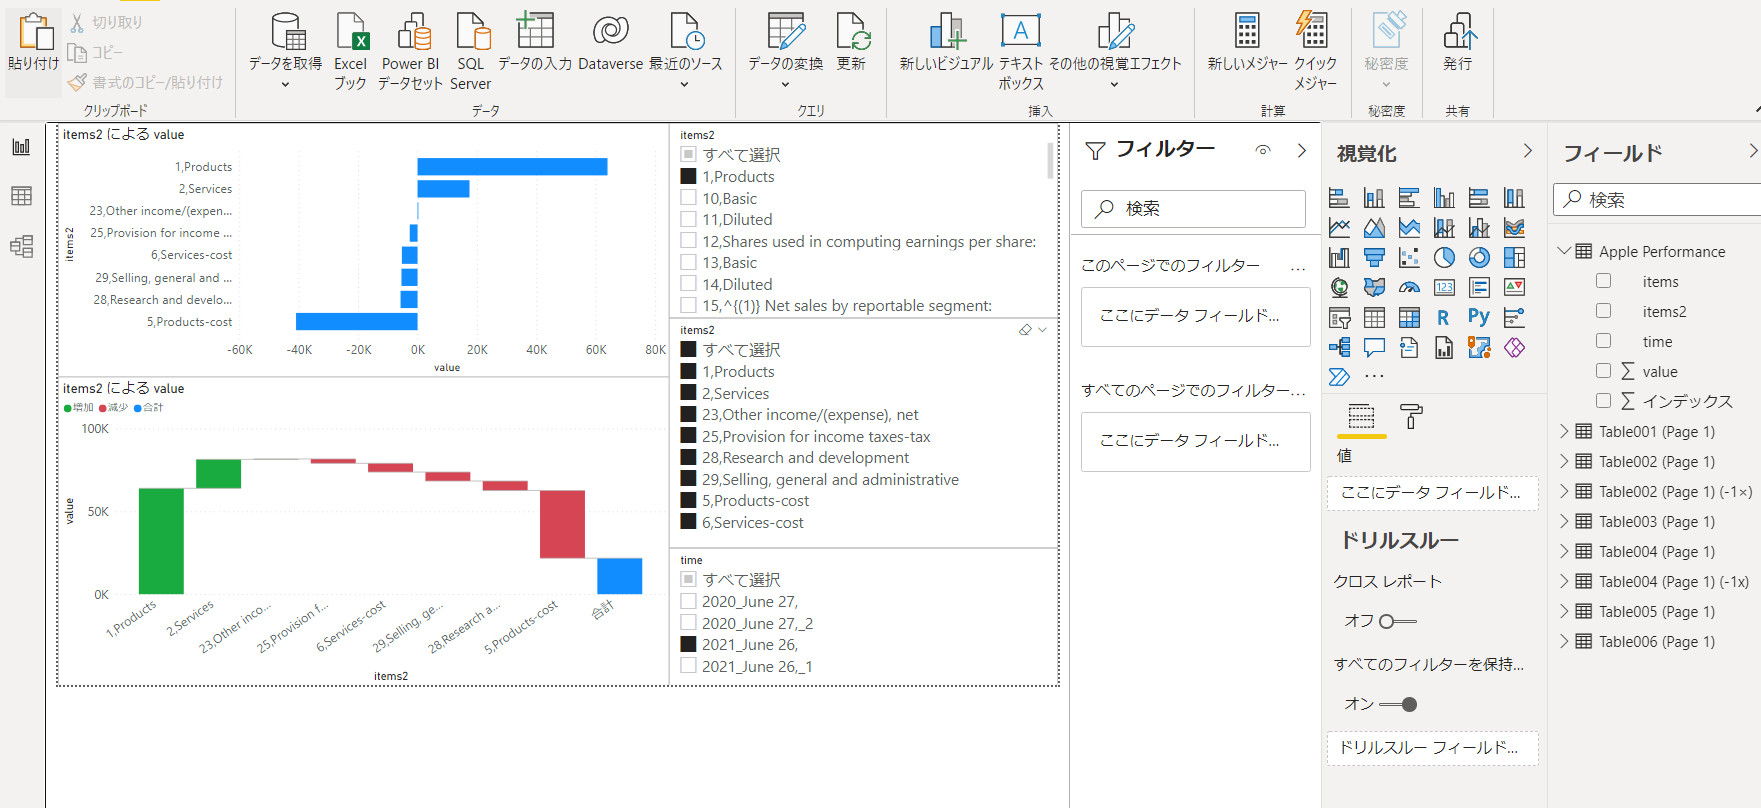This screenshot has width=1761, height=808.
Task: Turn on the クロス レポート toggle
Action: [x=1397, y=621]
